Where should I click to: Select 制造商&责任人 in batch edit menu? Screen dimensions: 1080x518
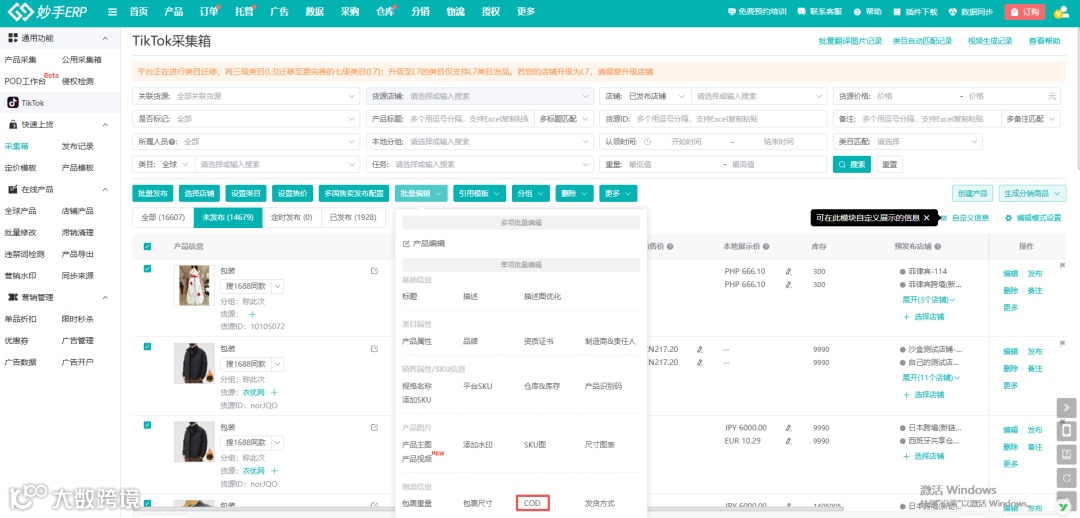tap(610, 342)
